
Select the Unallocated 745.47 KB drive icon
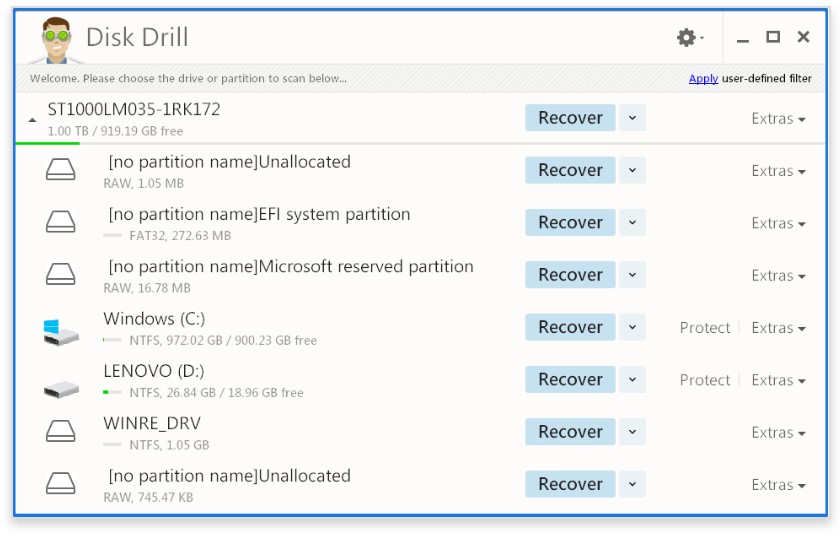pos(61,483)
